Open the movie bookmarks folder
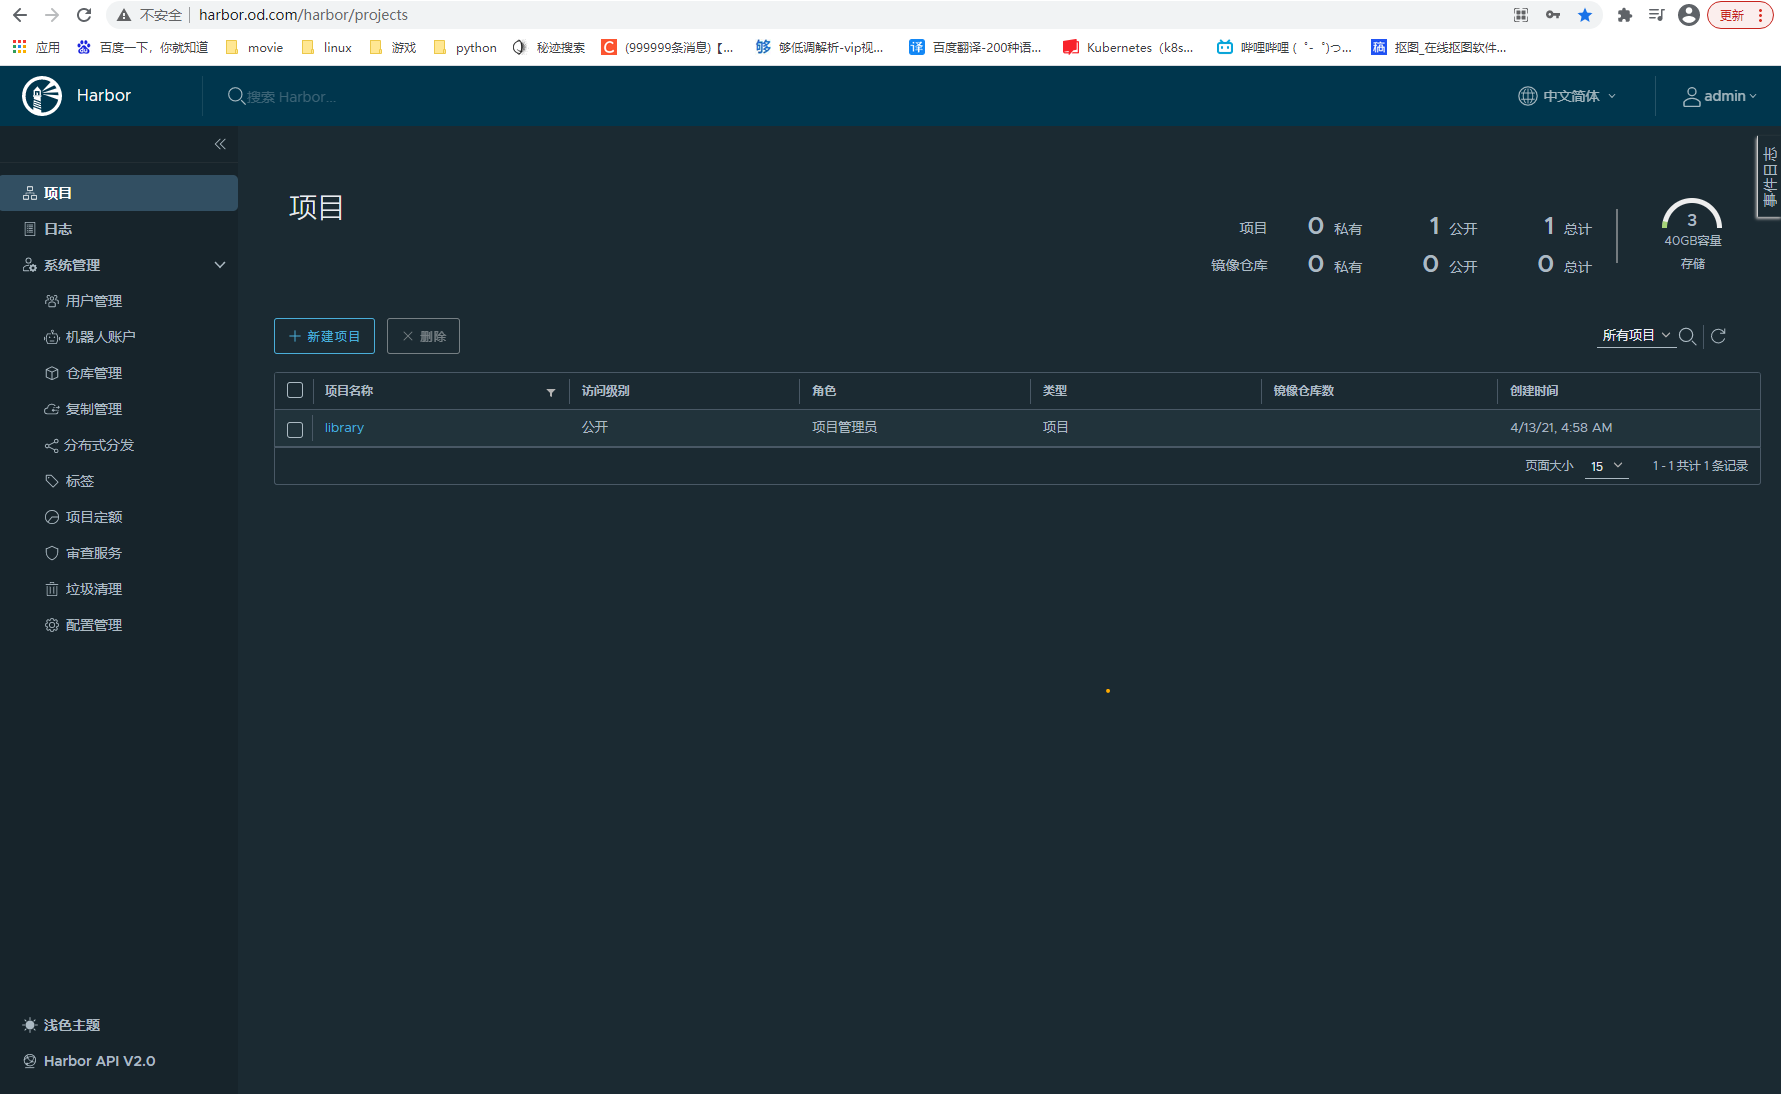The height and width of the screenshot is (1094, 1781). 255,47
